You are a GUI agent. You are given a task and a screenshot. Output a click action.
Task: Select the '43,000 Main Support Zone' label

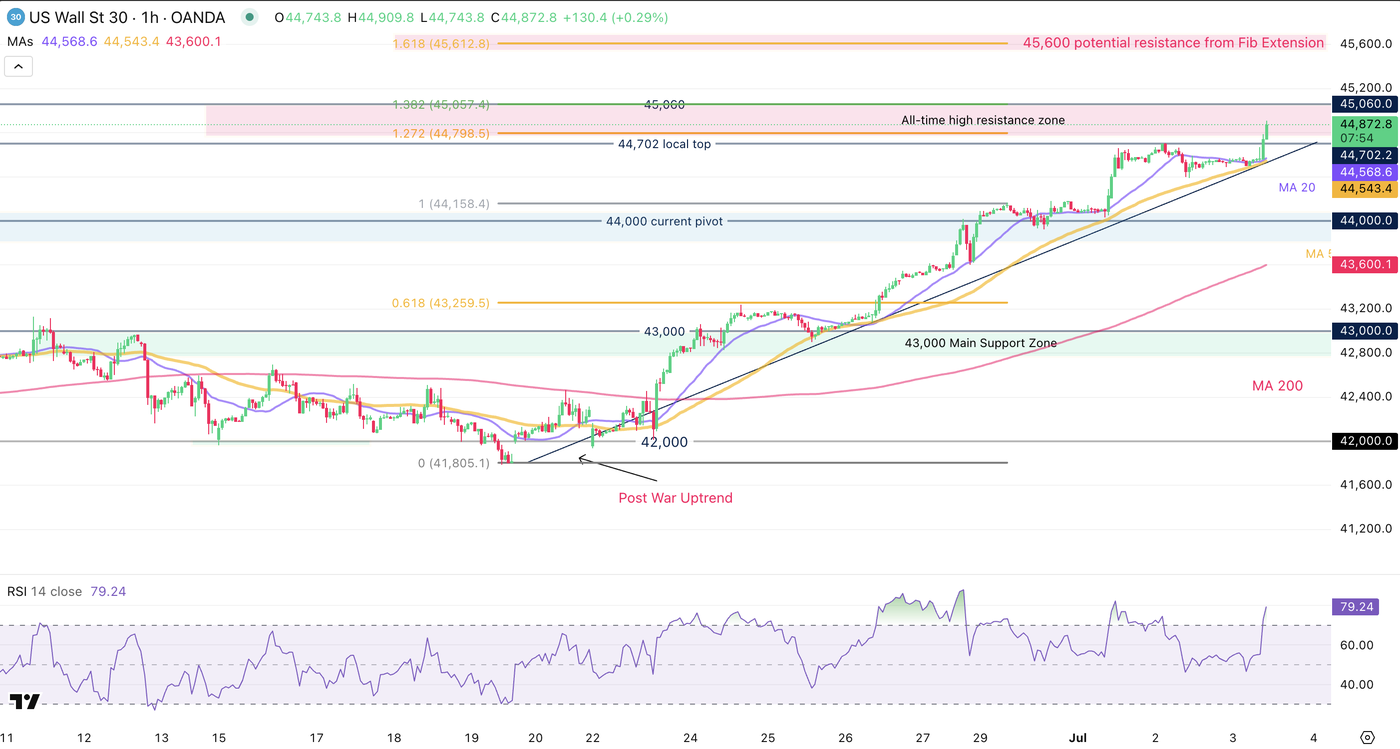[981, 343]
